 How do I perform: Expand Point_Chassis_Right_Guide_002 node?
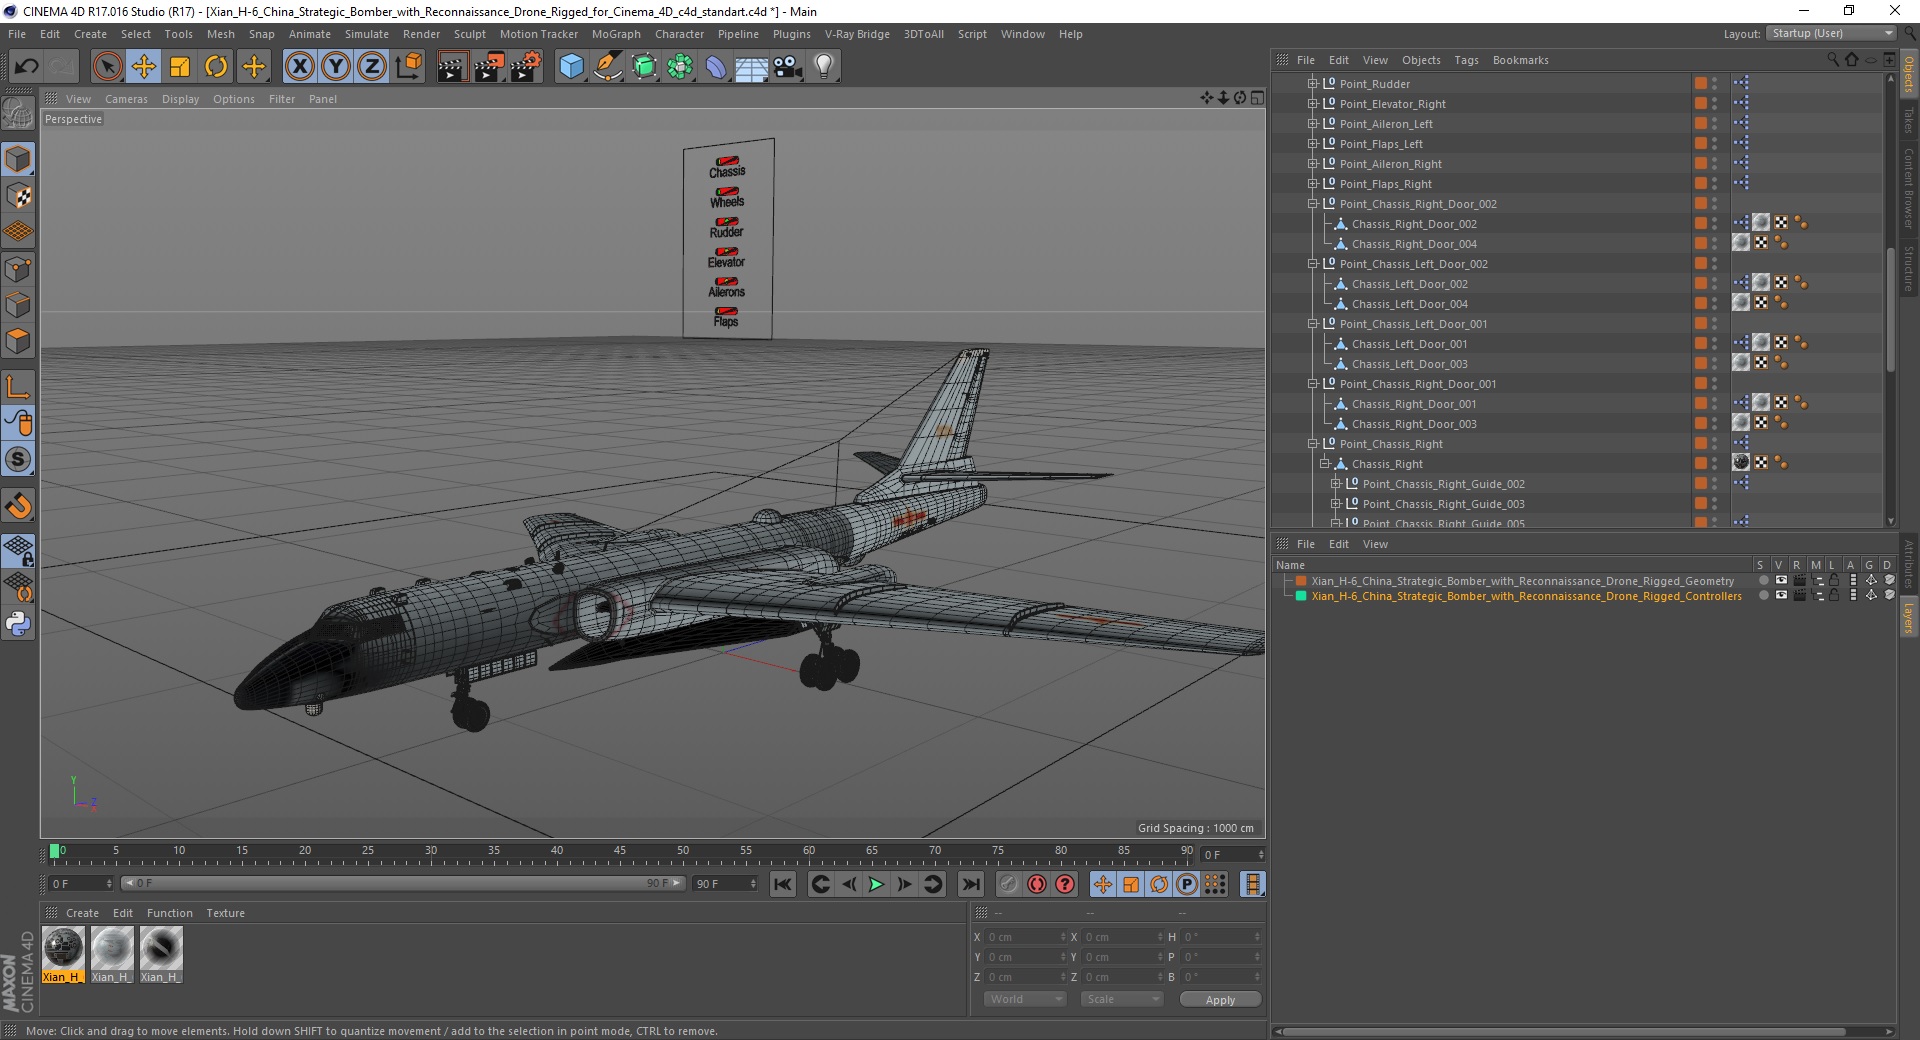pyautogui.click(x=1335, y=484)
